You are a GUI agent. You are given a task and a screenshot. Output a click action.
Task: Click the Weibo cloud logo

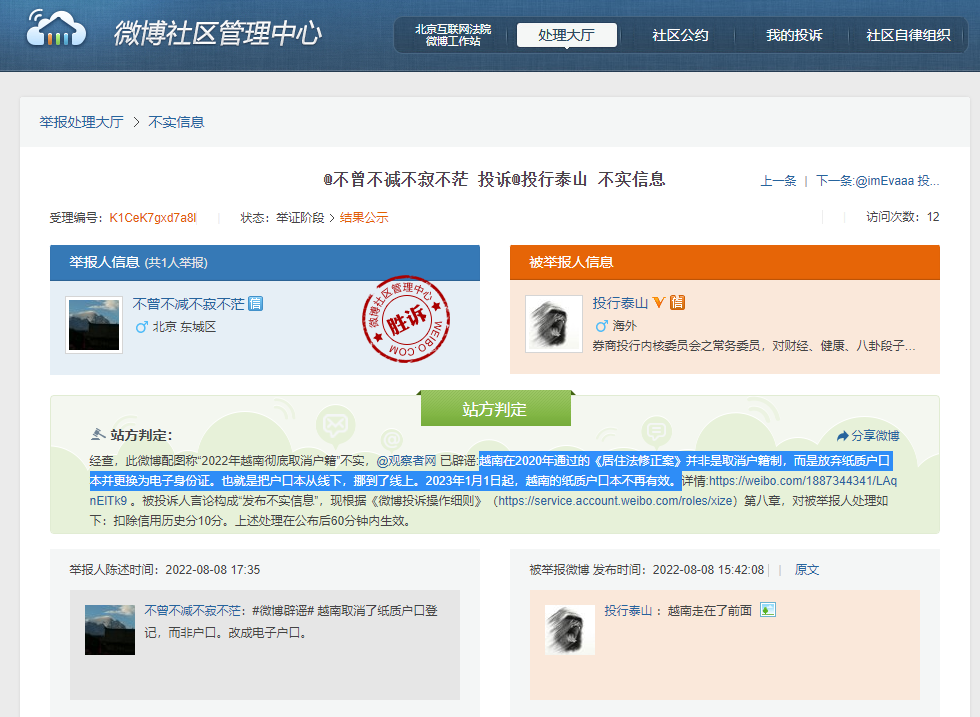pos(57,32)
